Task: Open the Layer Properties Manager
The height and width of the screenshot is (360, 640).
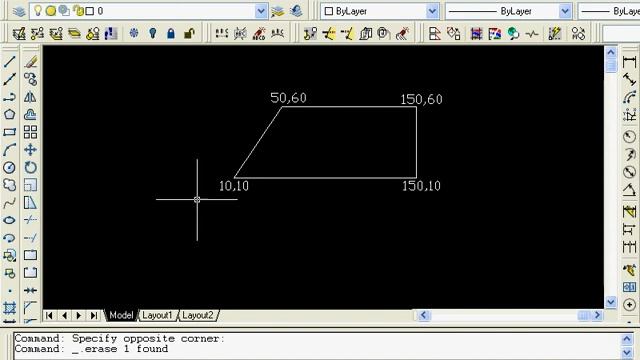Action: click(x=19, y=11)
